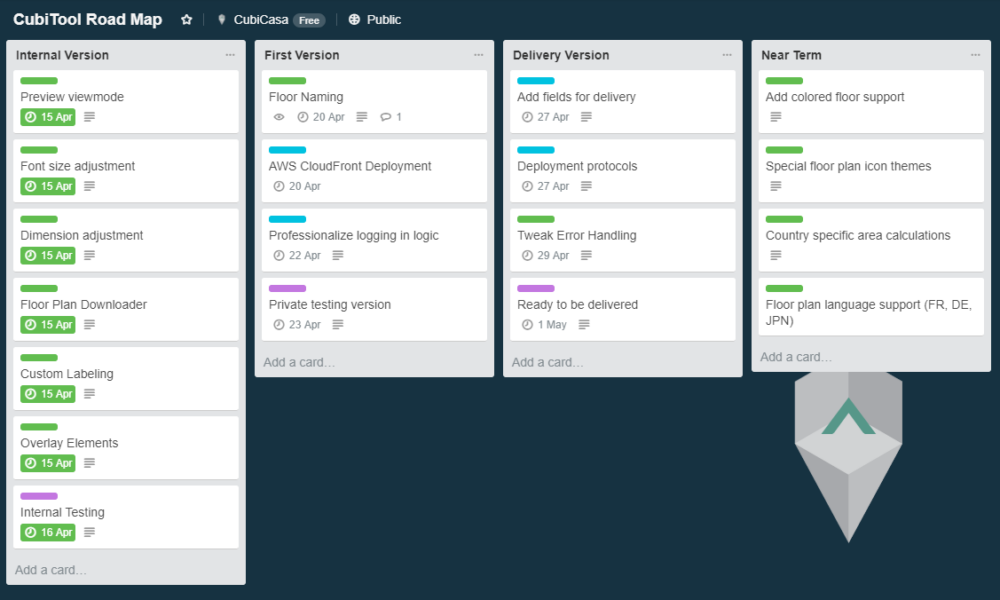Click the 15 Apr due badge on Font size adjustment
Viewport: 1000px width, 600px height.
pos(48,186)
